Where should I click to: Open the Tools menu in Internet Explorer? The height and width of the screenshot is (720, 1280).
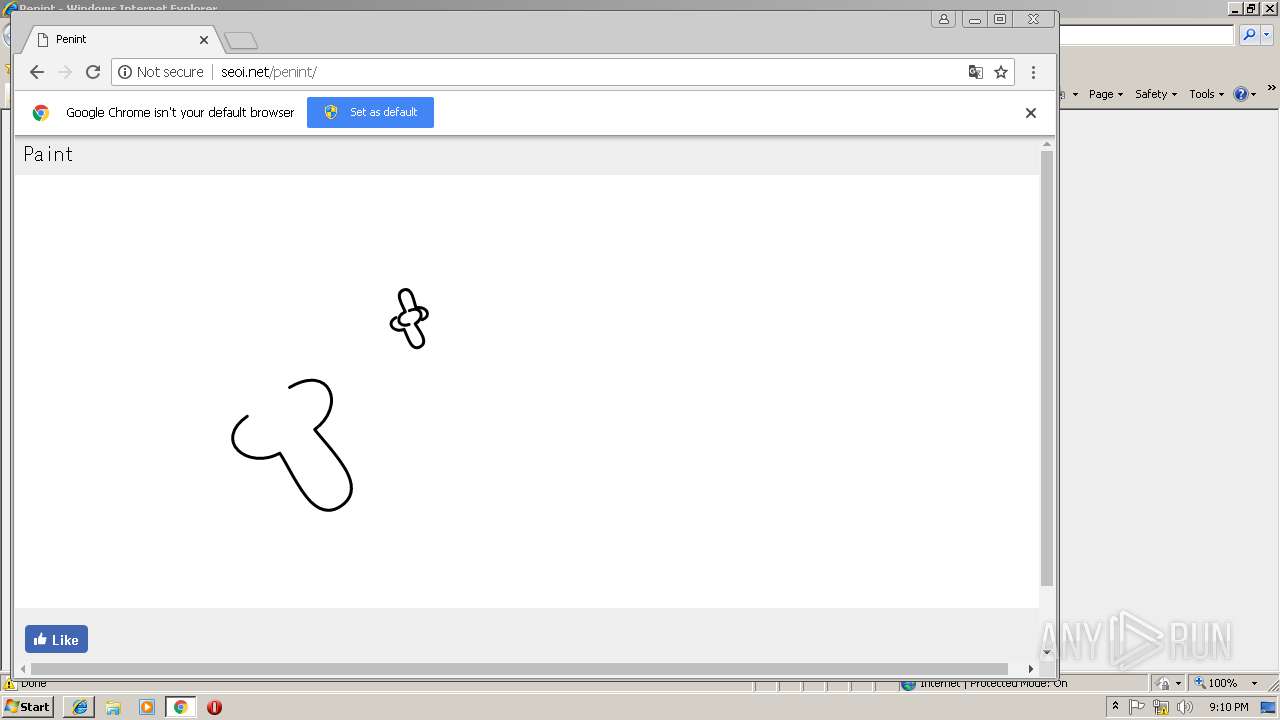pyautogui.click(x=1206, y=94)
